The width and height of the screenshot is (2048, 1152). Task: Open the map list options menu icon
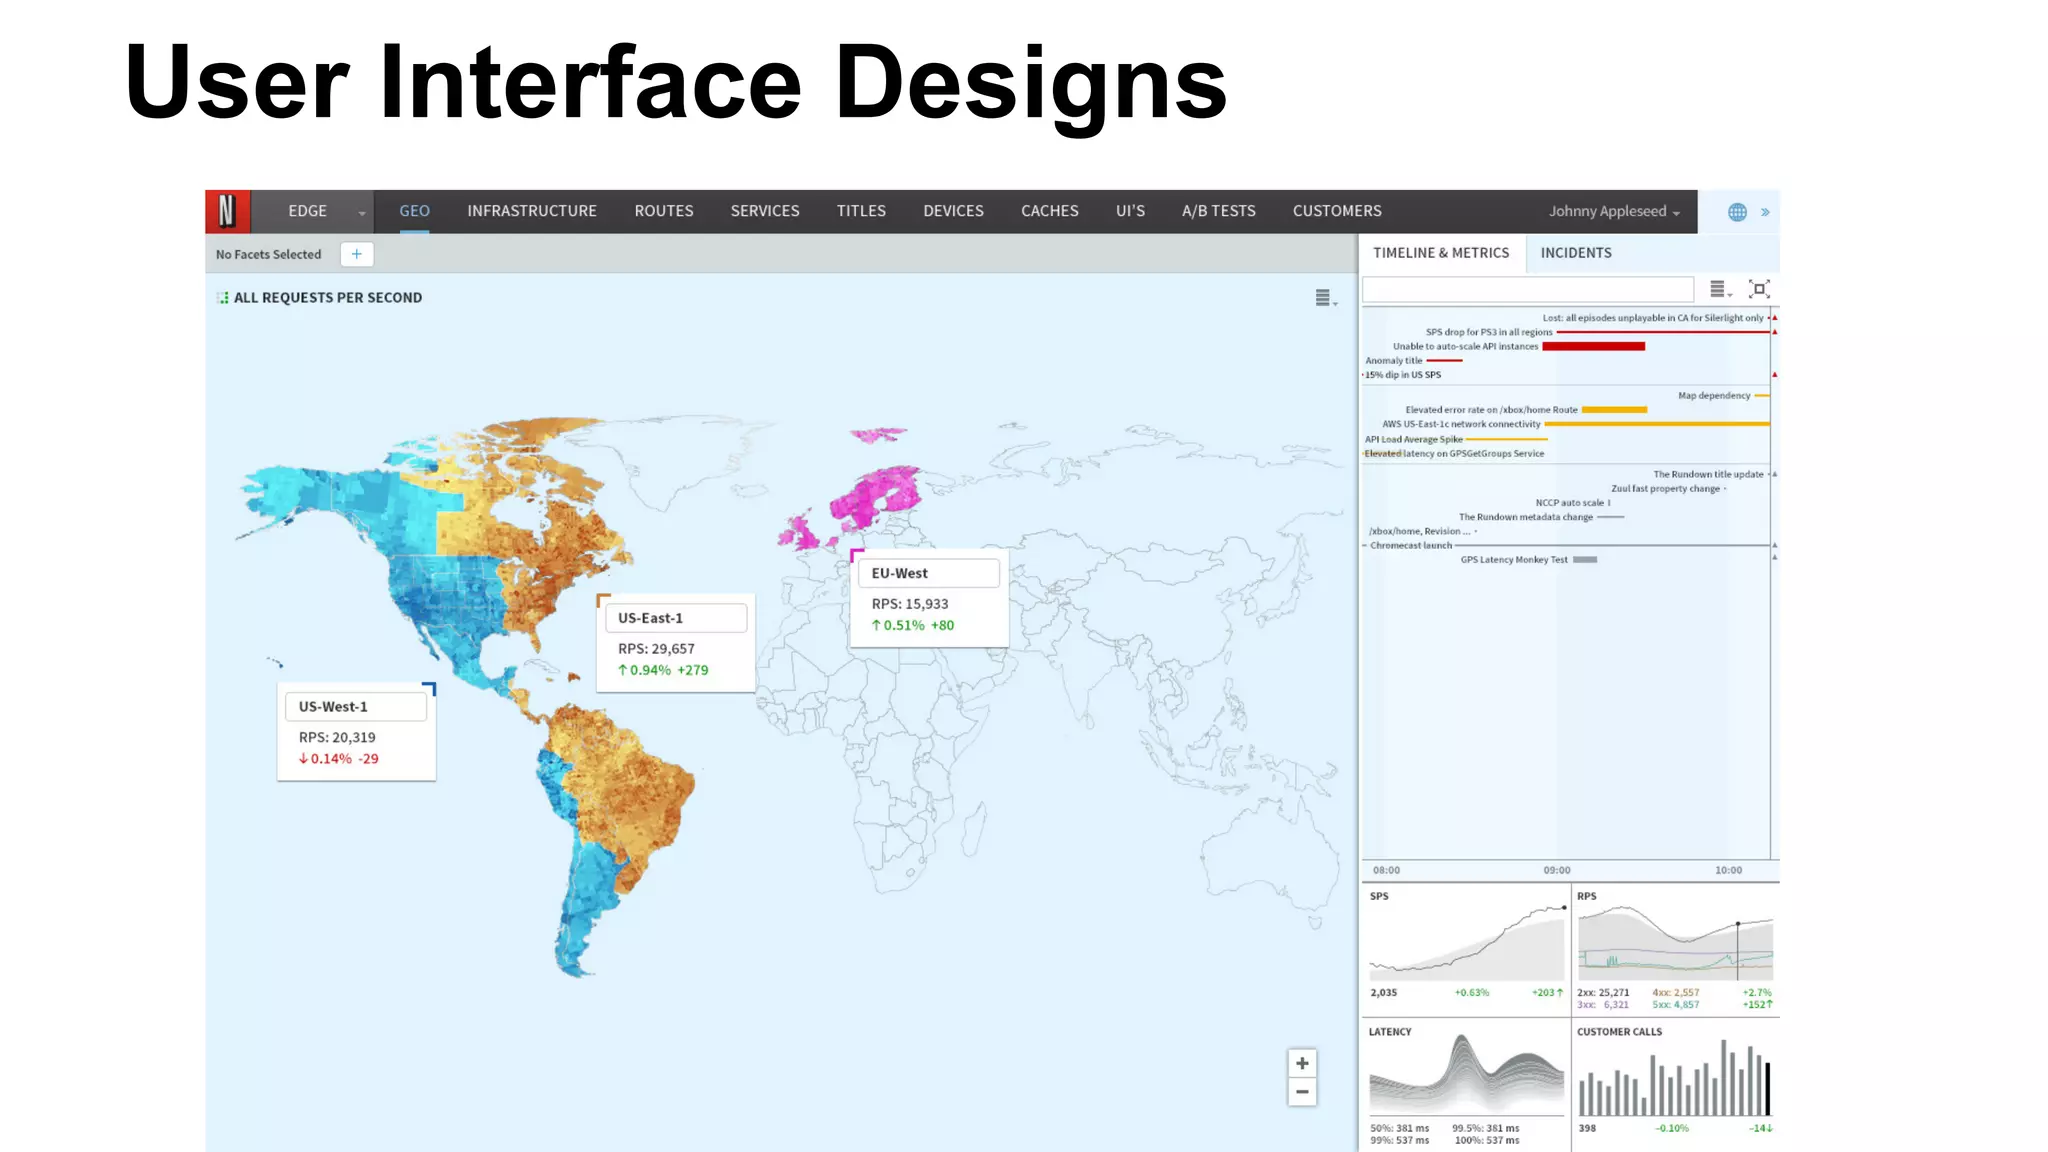click(1325, 298)
